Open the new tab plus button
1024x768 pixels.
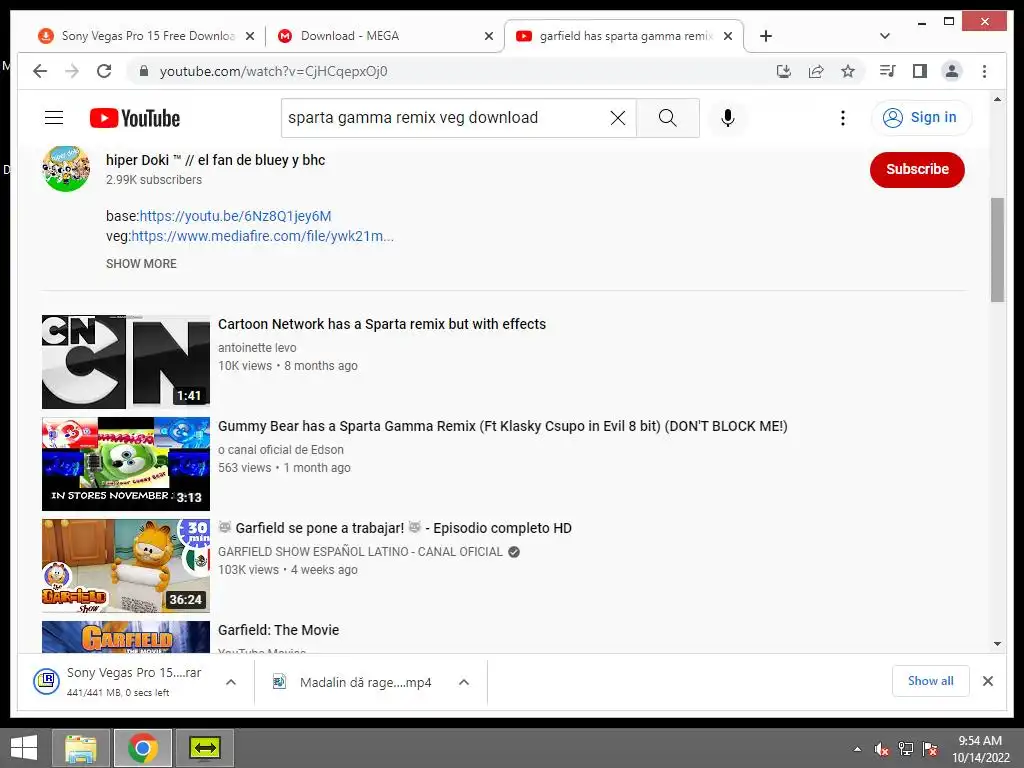pos(766,36)
